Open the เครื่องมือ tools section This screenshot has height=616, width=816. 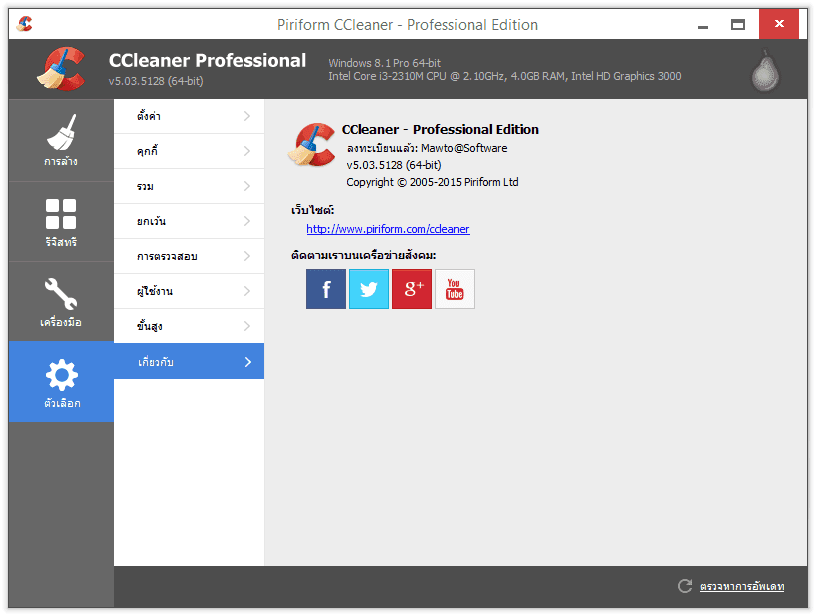(x=61, y=302)
